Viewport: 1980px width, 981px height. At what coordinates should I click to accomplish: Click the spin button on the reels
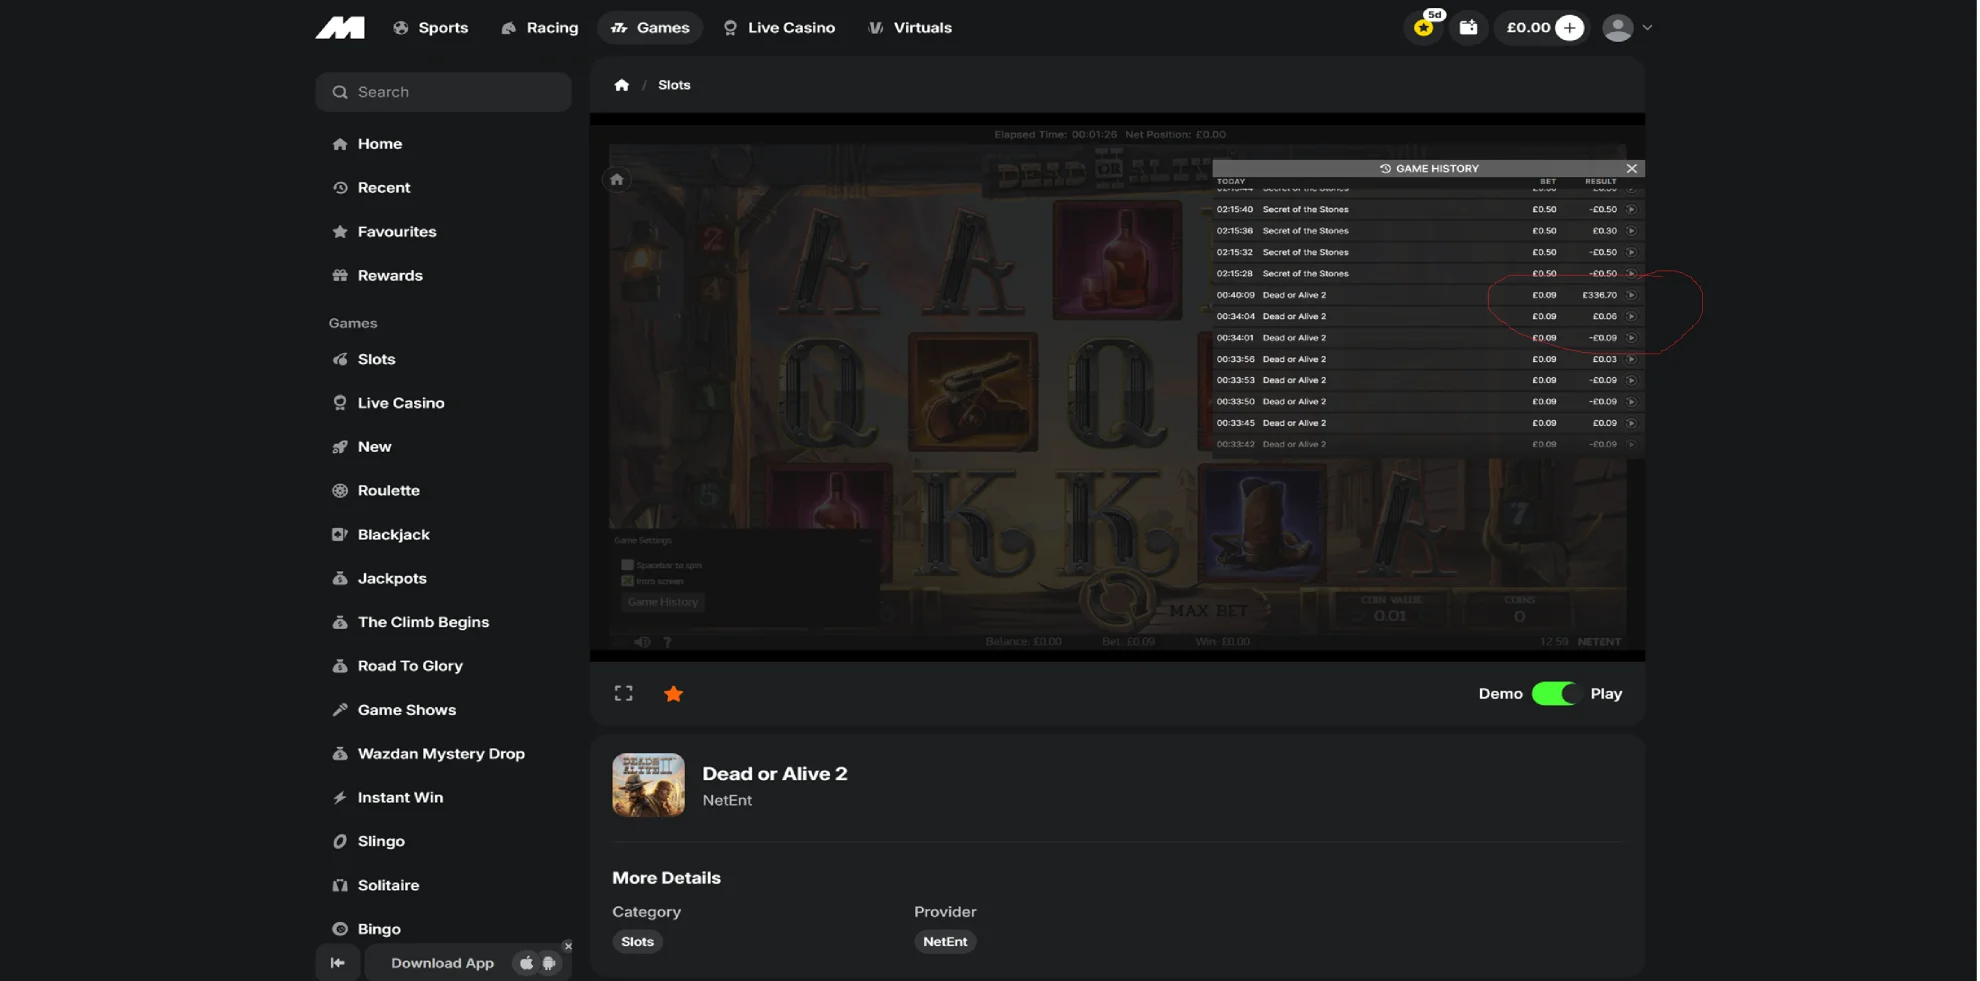[1117, 598]
